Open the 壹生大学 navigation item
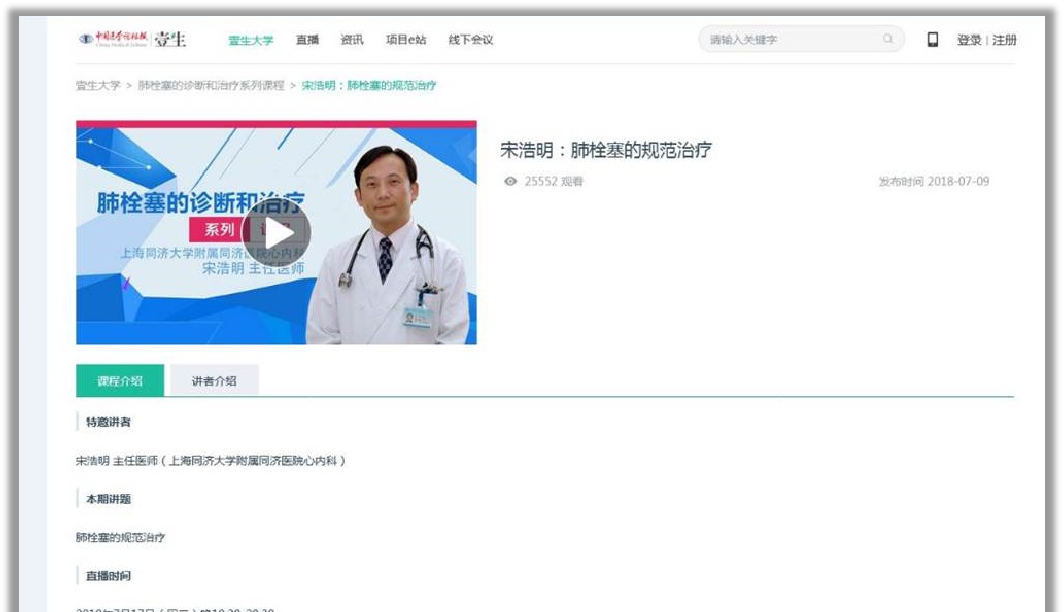 pos(250,40)
